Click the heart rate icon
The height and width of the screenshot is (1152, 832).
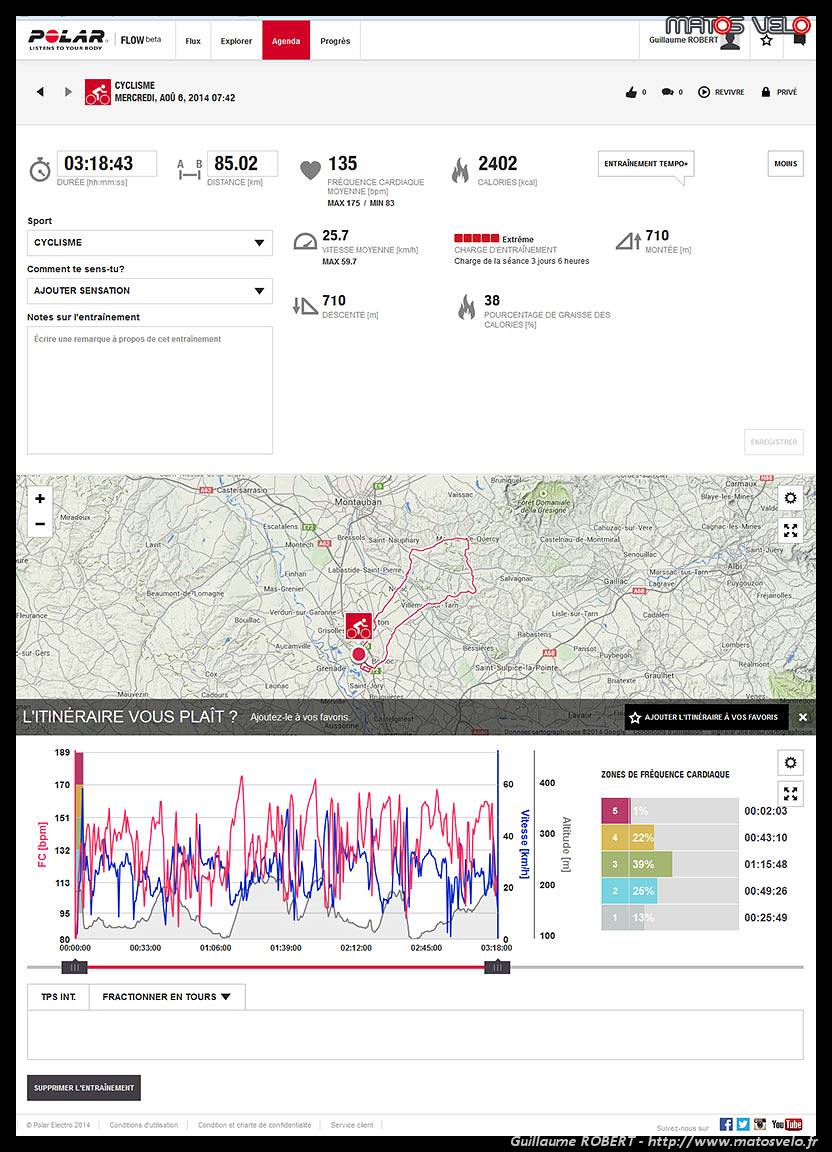[x=311, y=170]
